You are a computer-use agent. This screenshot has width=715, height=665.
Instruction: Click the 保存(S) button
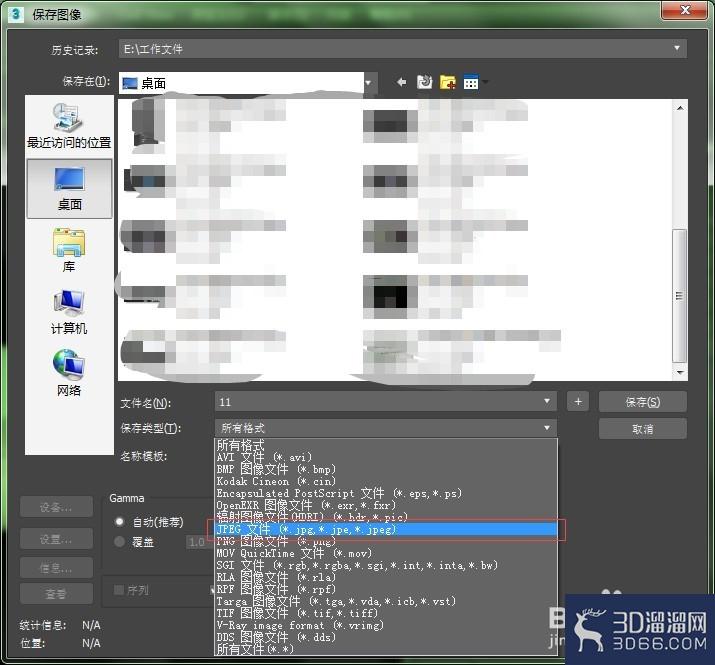[x=642, y=402]
